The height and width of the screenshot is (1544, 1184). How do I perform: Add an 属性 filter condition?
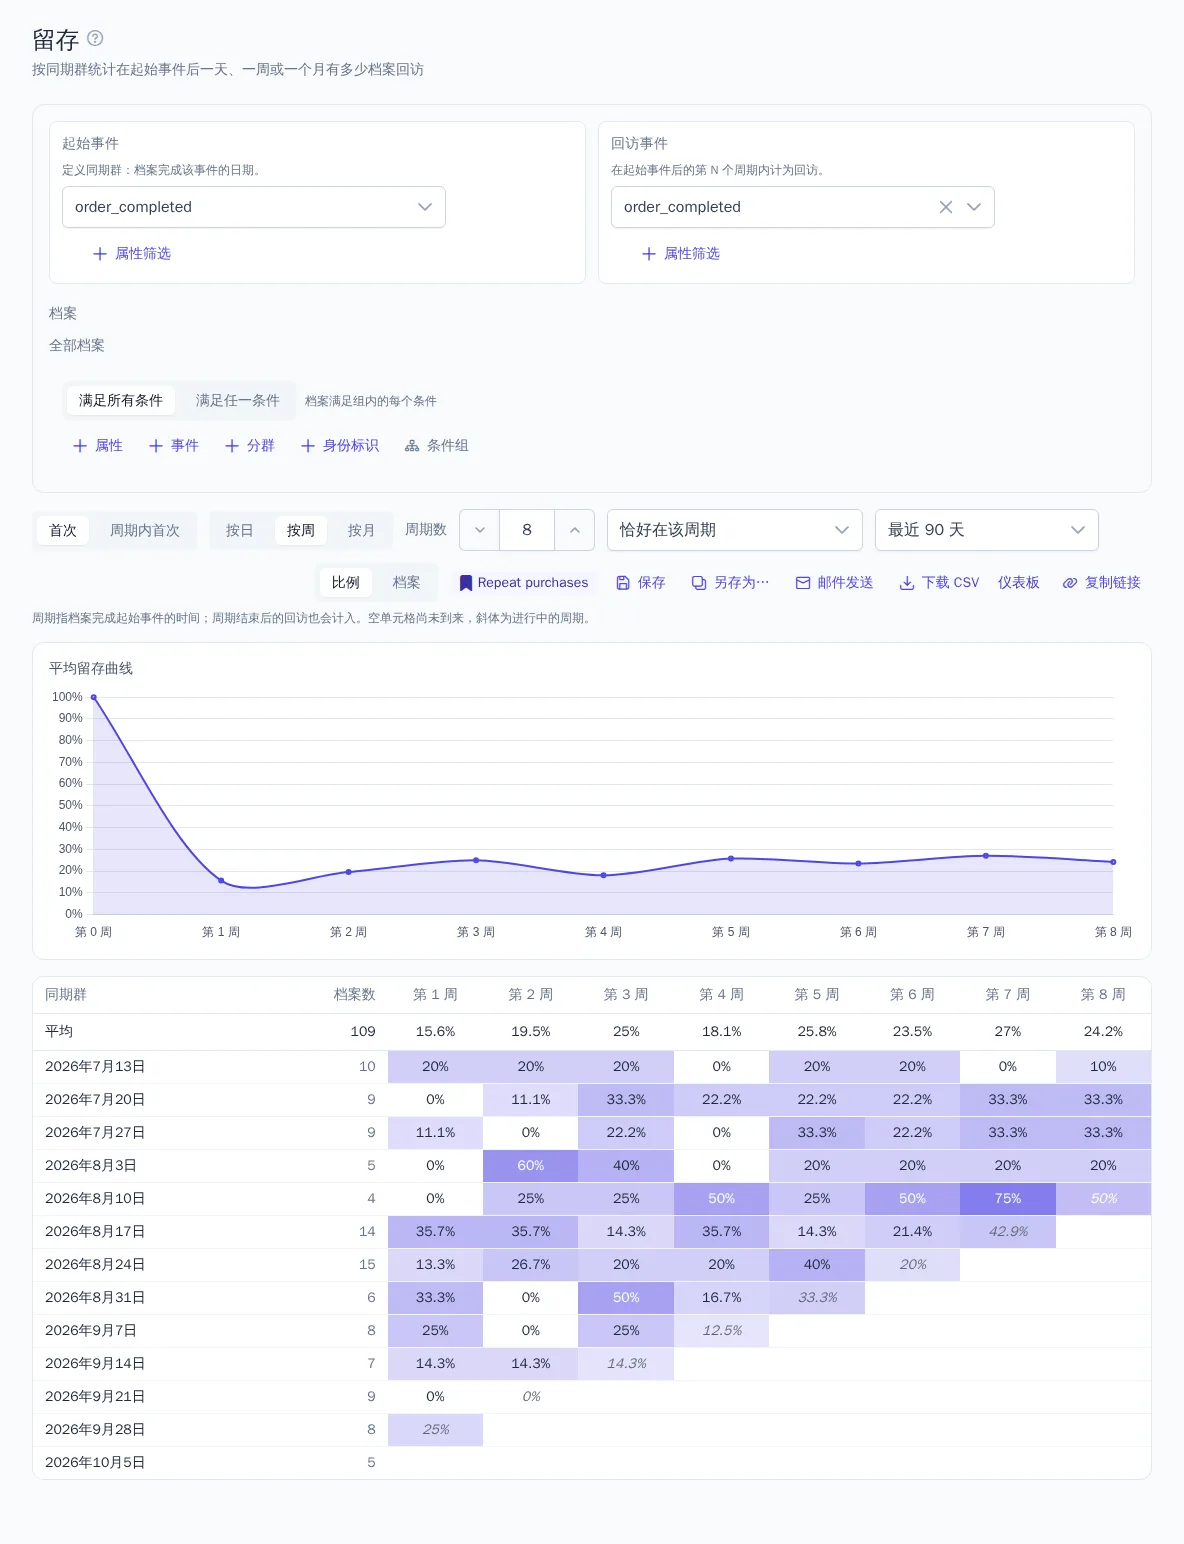tap(98, 446)
